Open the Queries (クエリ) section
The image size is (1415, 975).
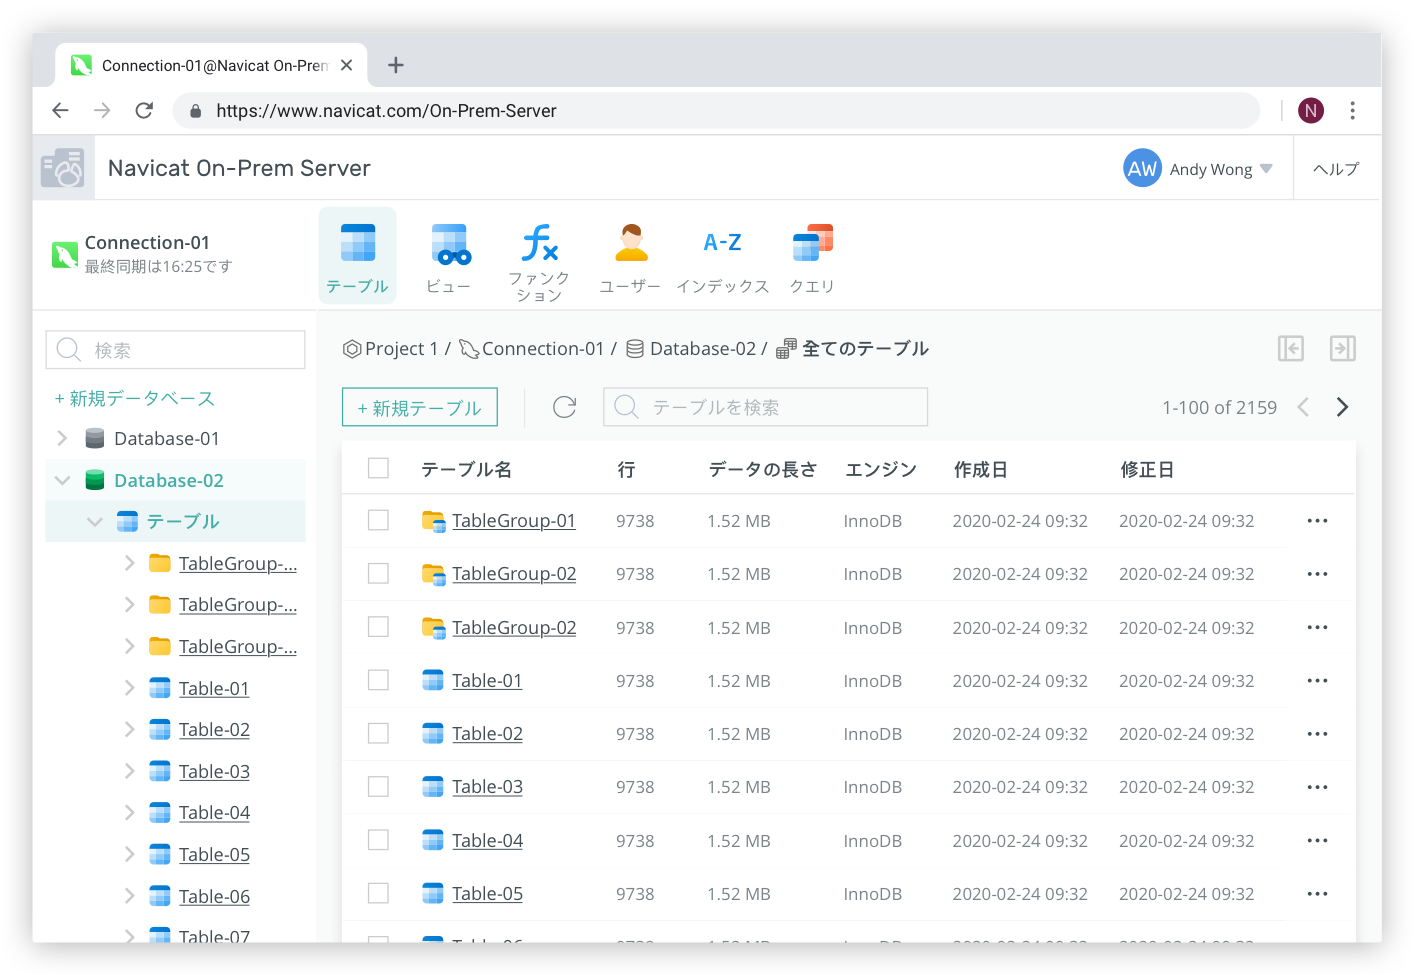812,258
